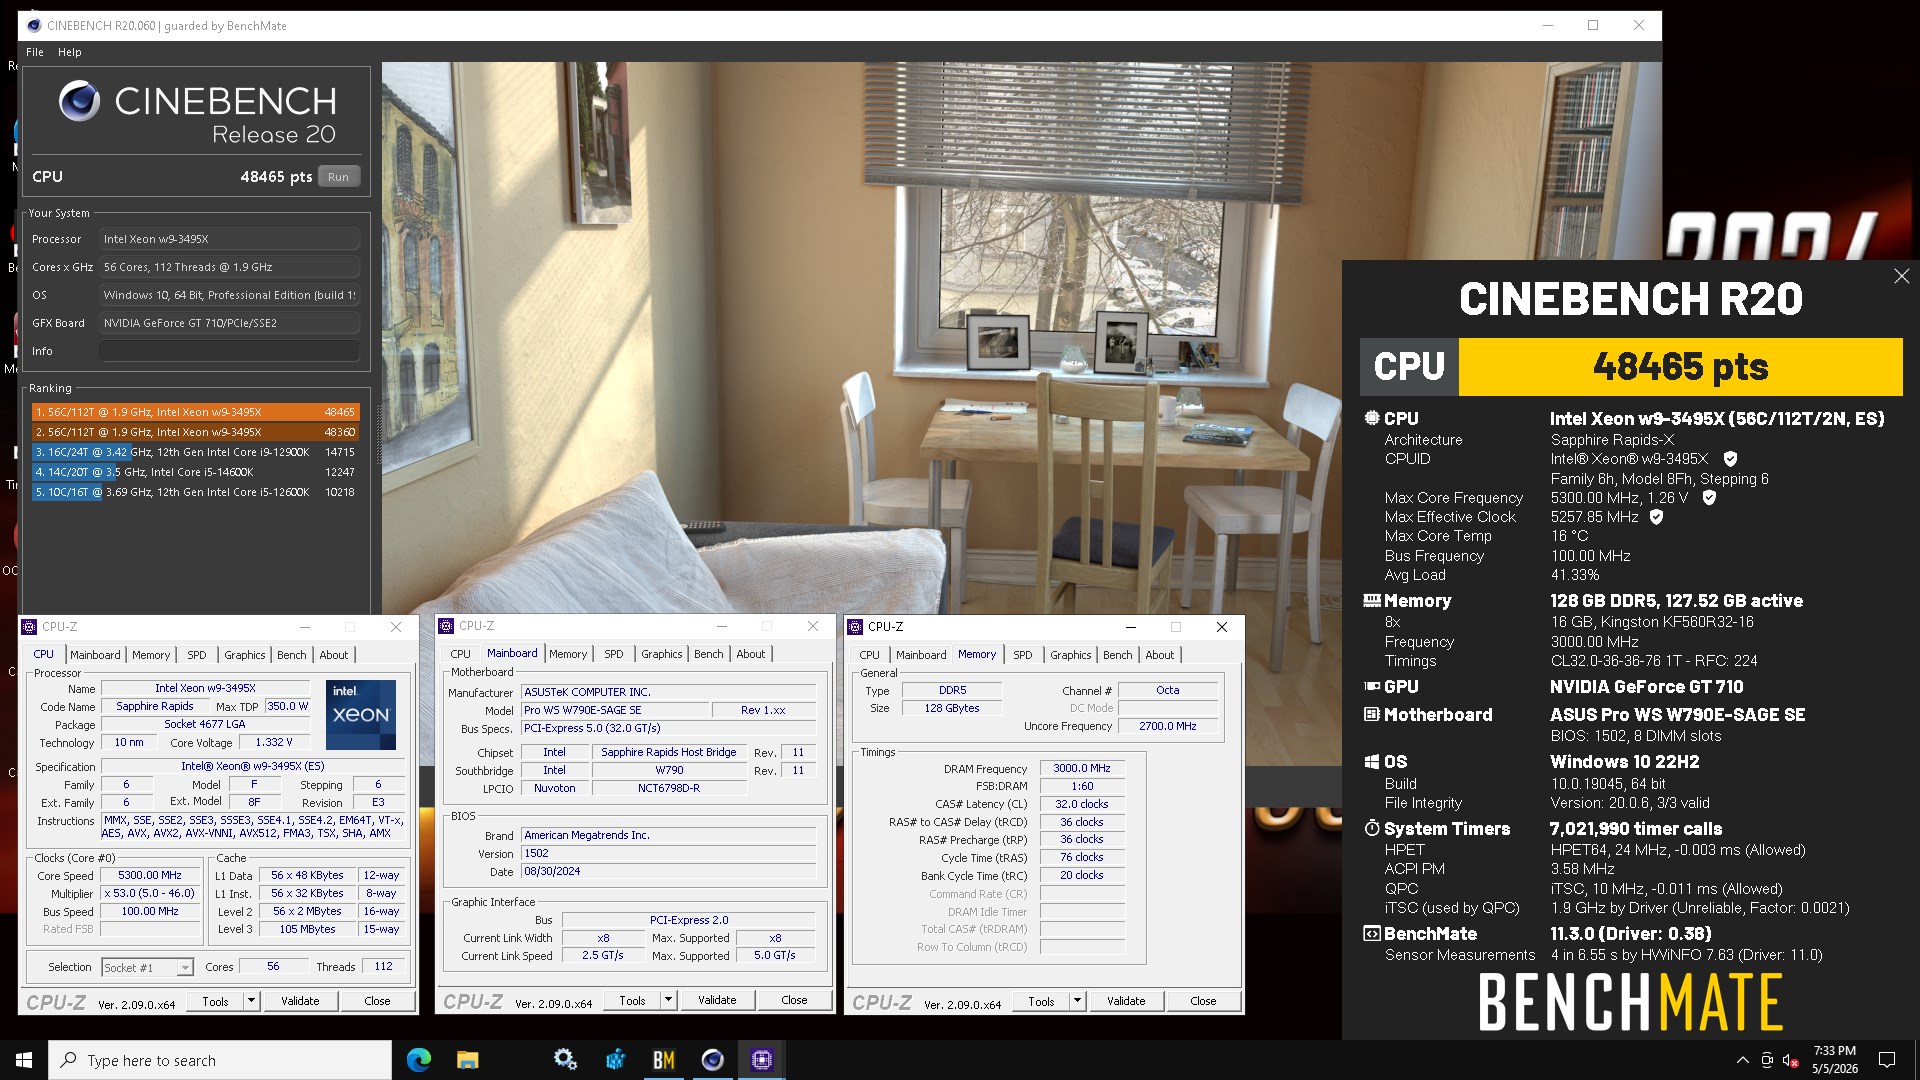Open SPD tab in right CPU-Z window
1920x1080 pixels.
coord(1023,655)
